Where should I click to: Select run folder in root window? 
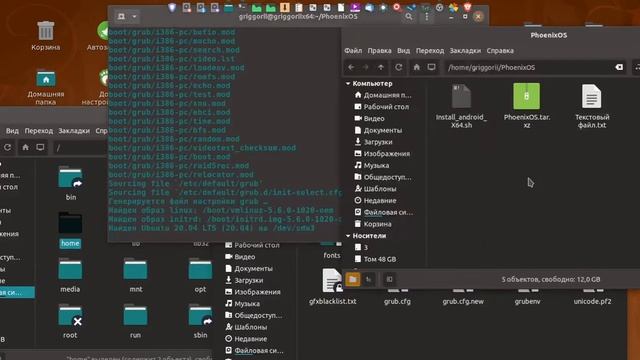(x=136, y=322)
